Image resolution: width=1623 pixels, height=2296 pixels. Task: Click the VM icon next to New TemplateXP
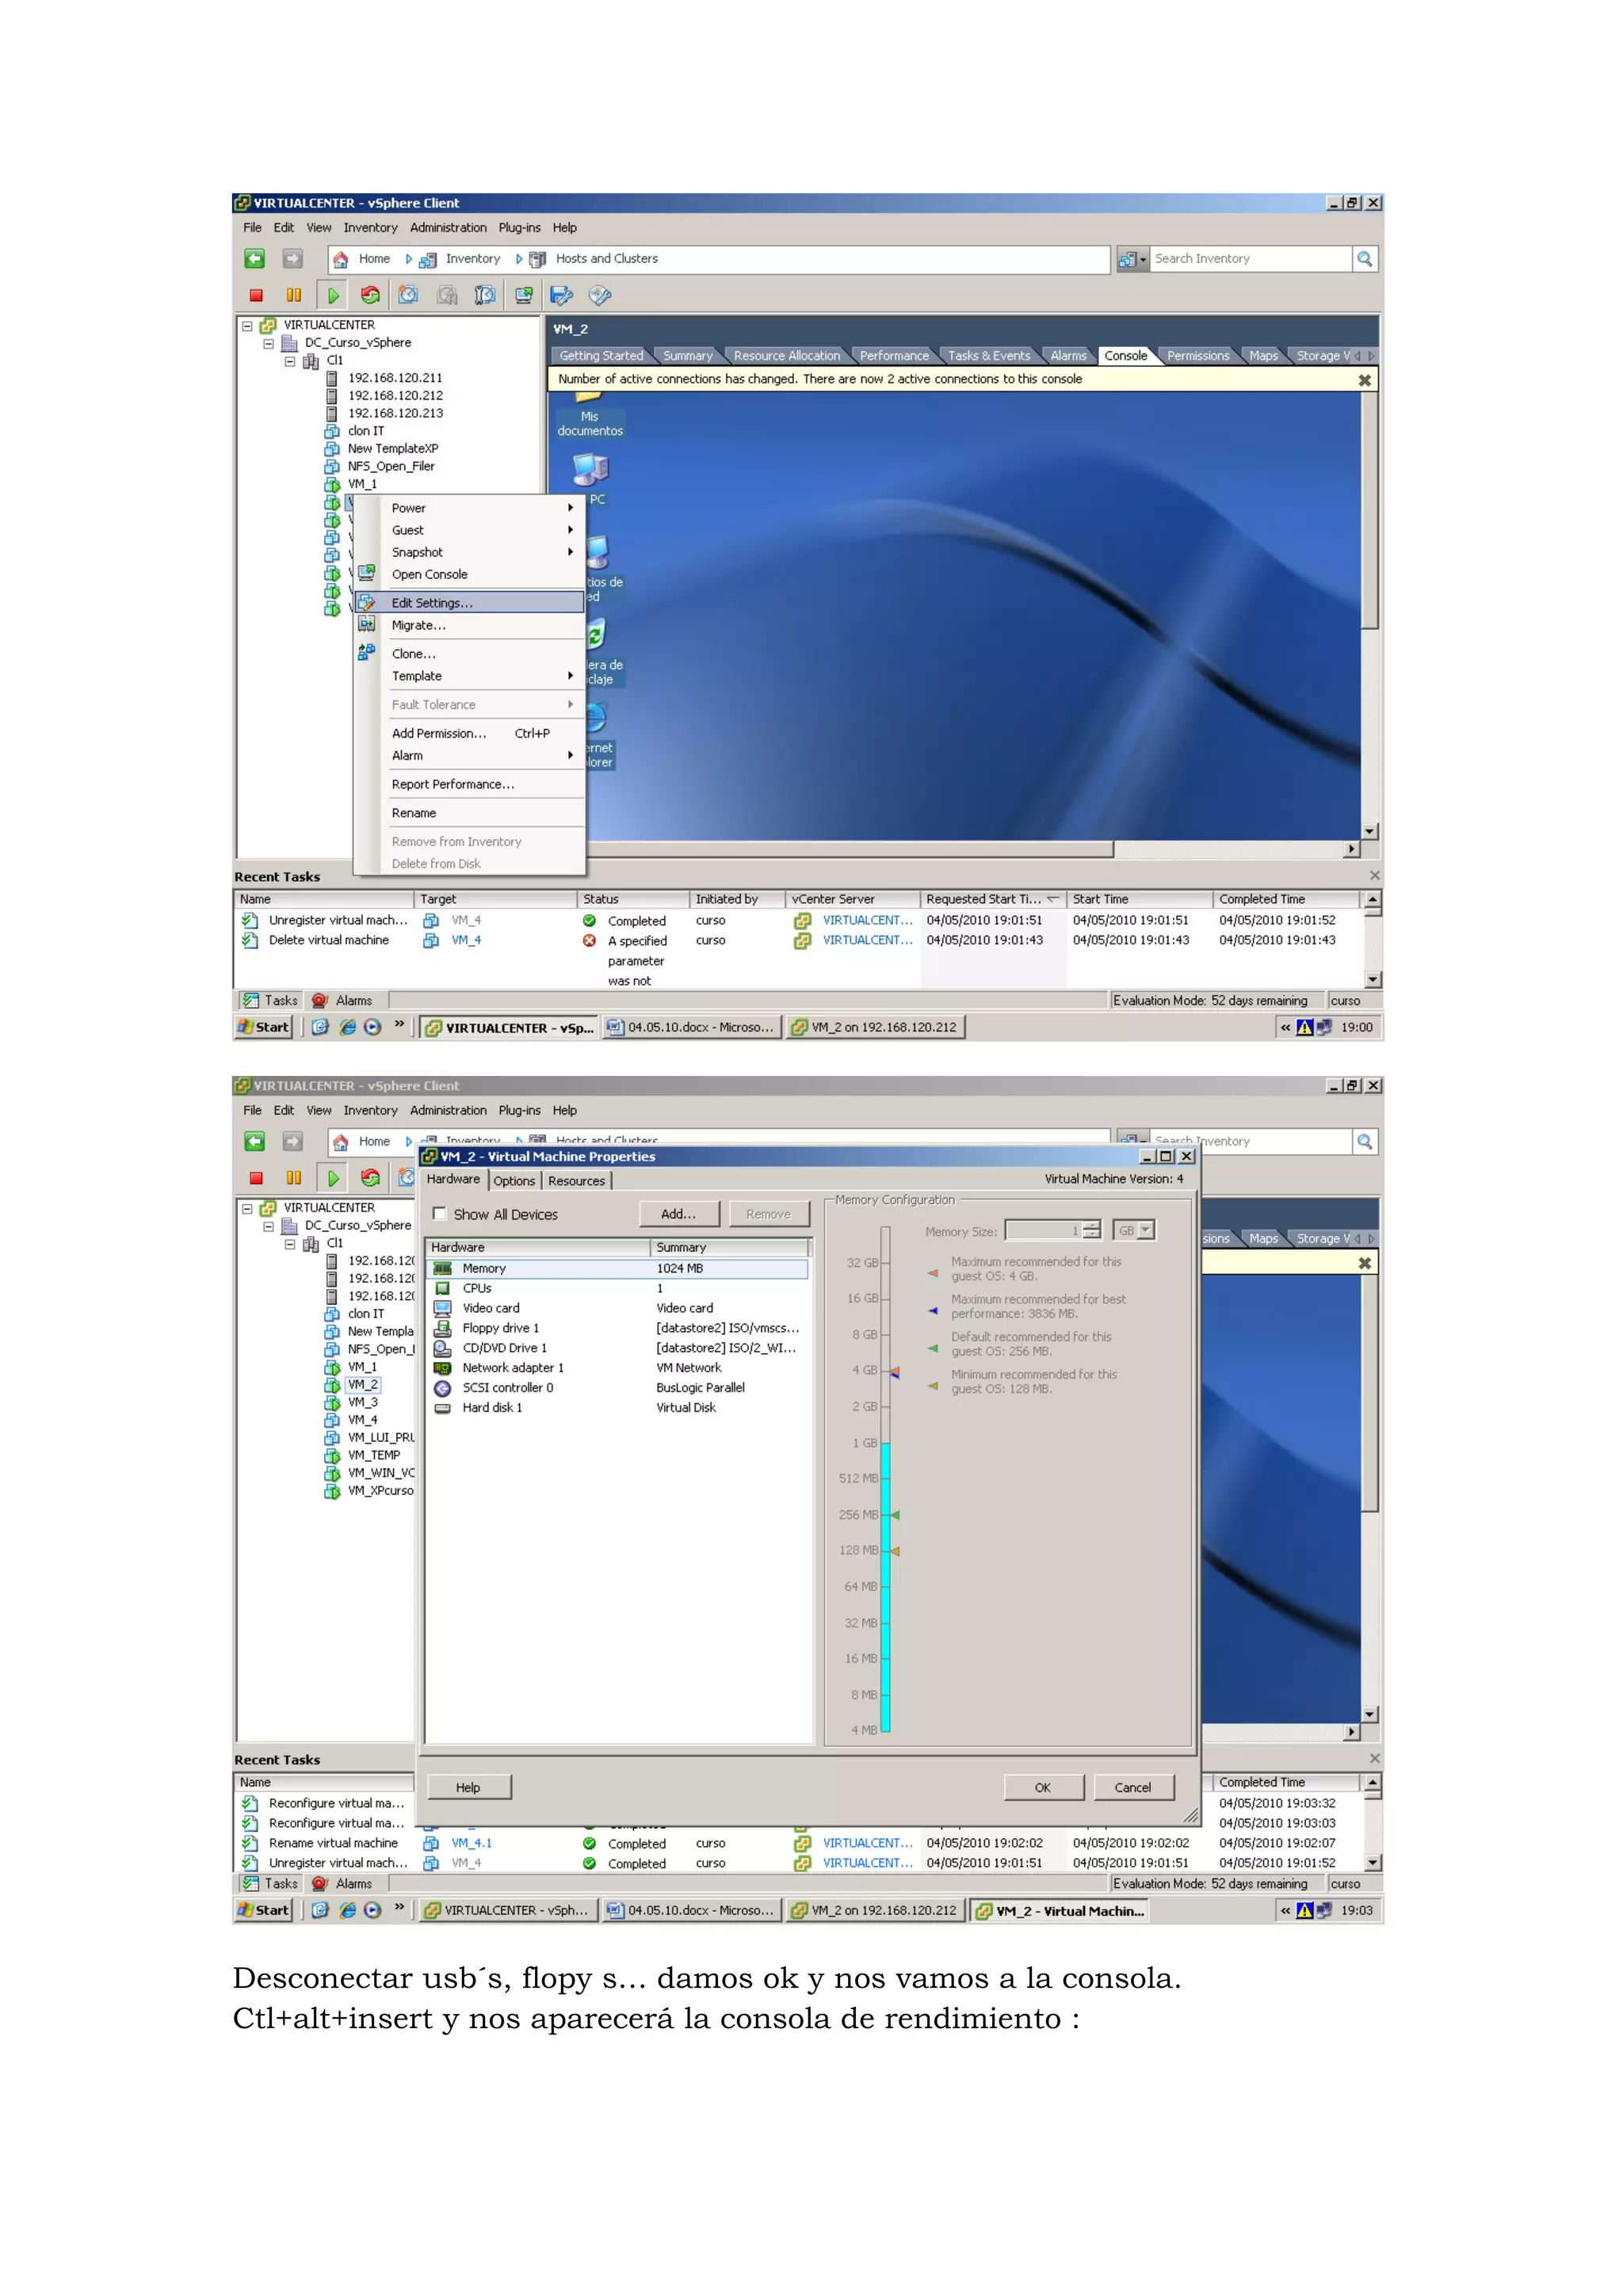pyautogui.click(x=332, y=449)
